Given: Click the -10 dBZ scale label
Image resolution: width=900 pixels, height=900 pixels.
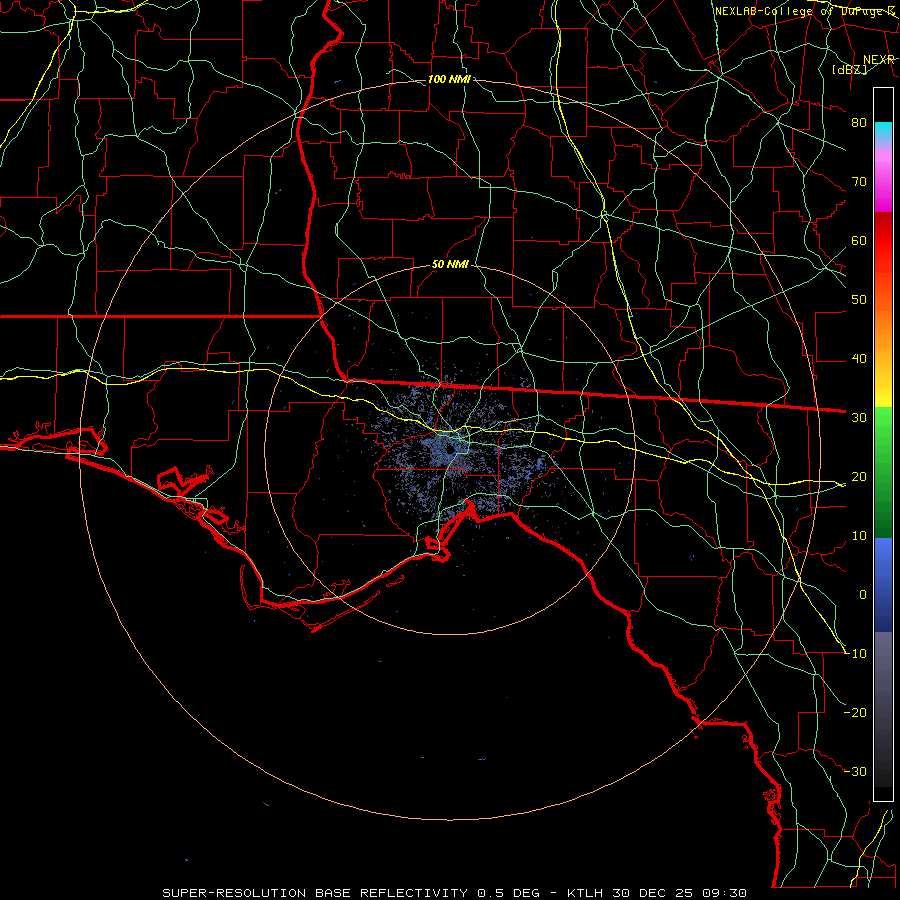Looking at the screenshot, I should (855, 654).
